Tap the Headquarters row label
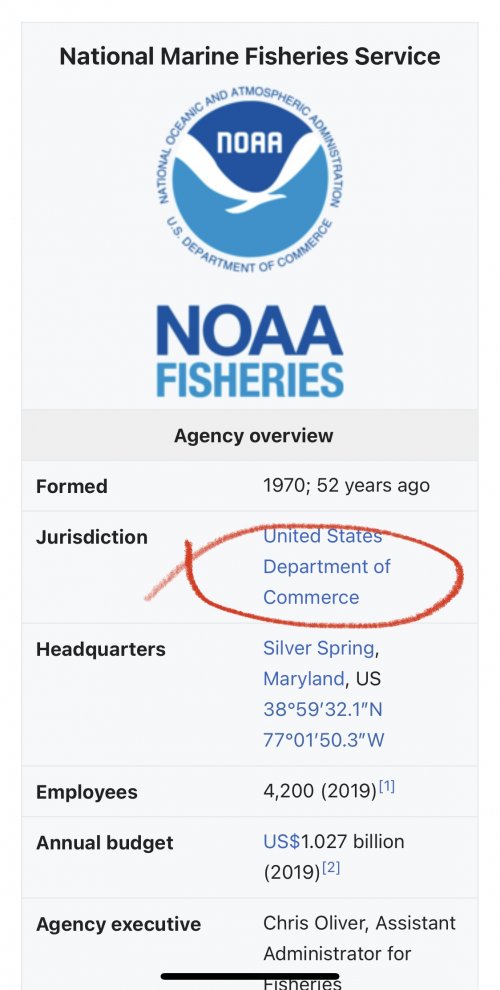The image size is (500, 990). (100, 649)
